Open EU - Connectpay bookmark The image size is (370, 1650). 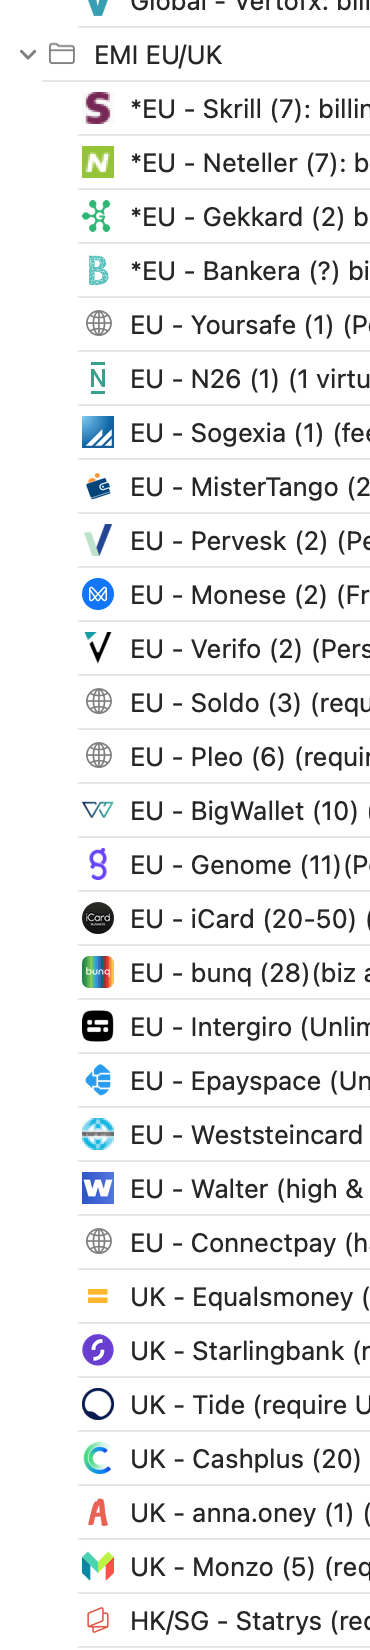pos(224,1242)
